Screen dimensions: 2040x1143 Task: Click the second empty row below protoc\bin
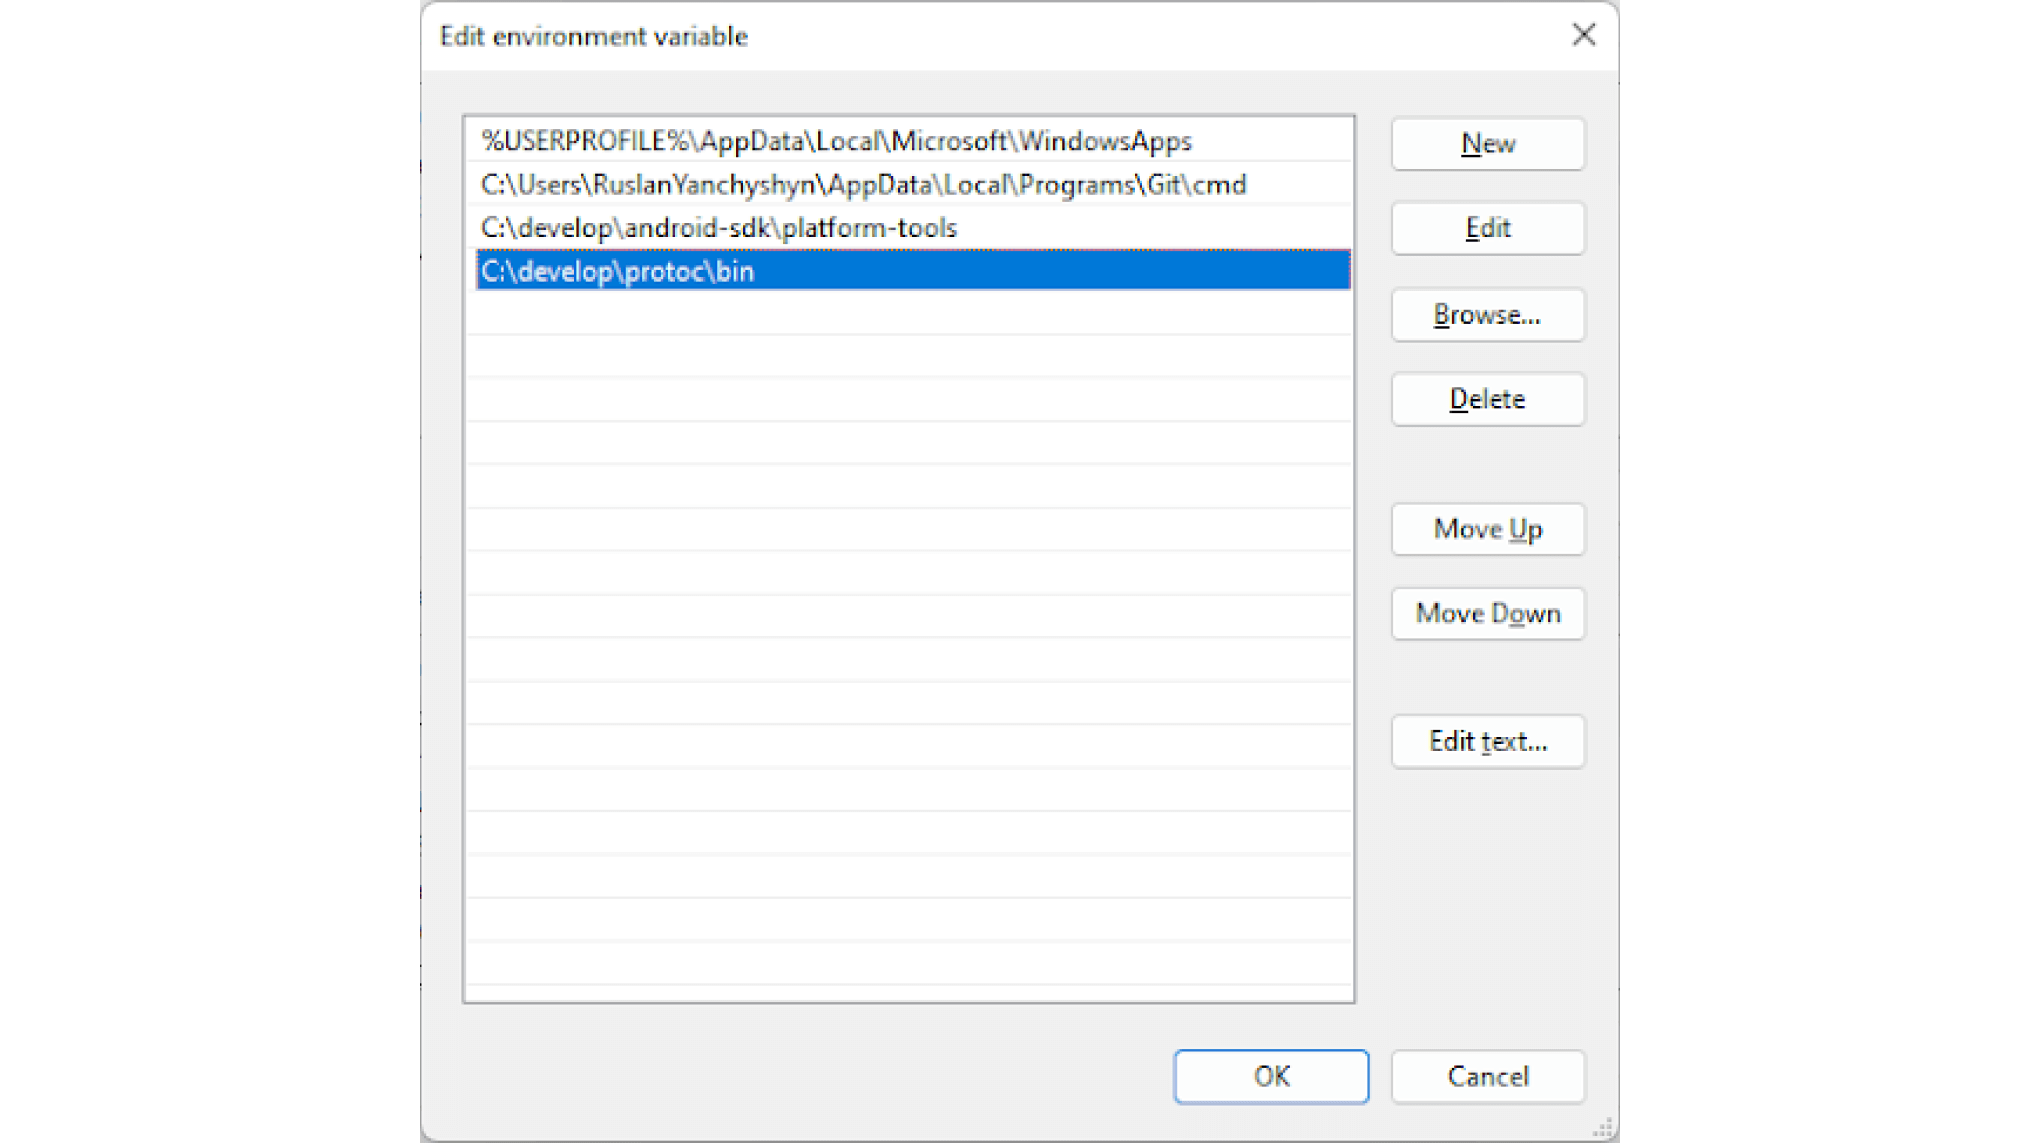(x=908, y=356)
